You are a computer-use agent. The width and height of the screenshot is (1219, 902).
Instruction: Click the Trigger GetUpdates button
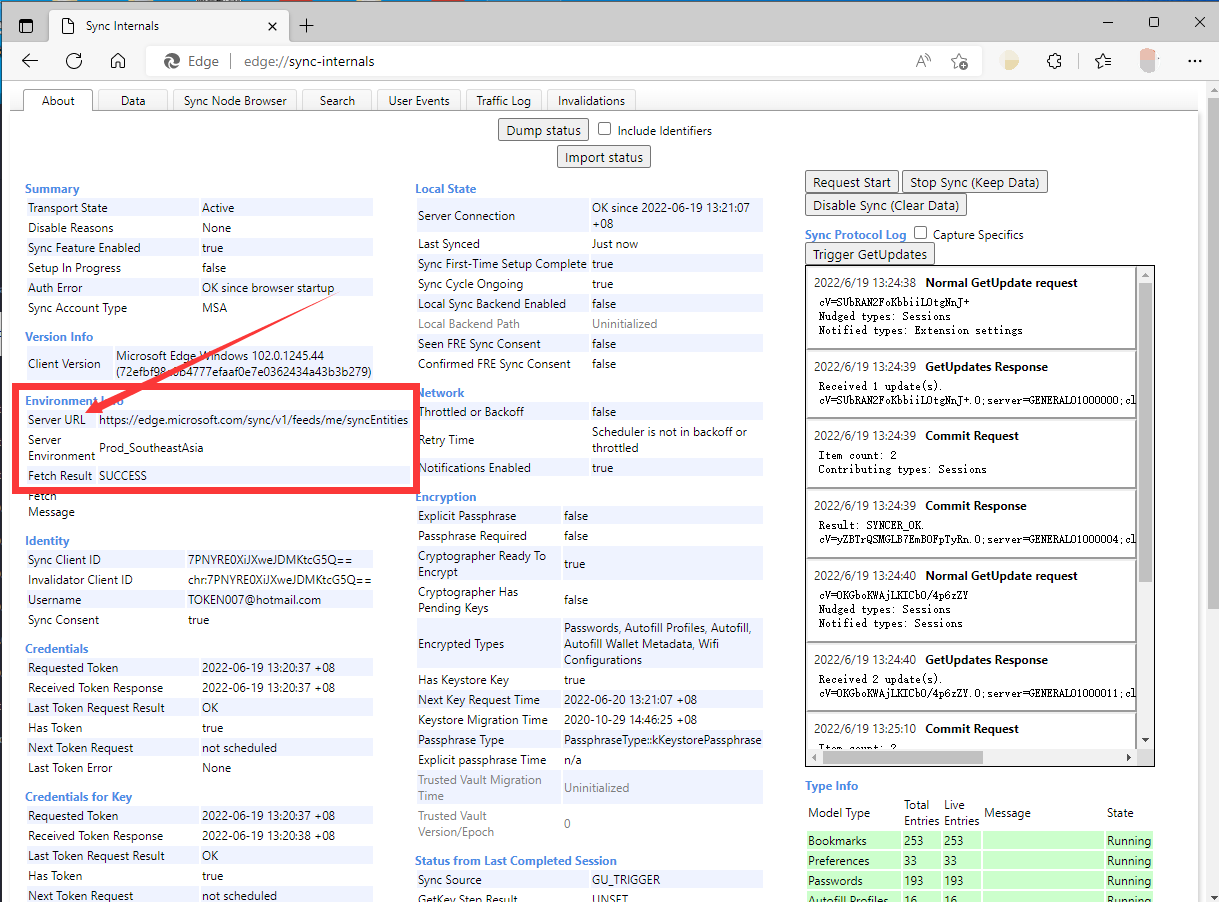pos(869,254)
